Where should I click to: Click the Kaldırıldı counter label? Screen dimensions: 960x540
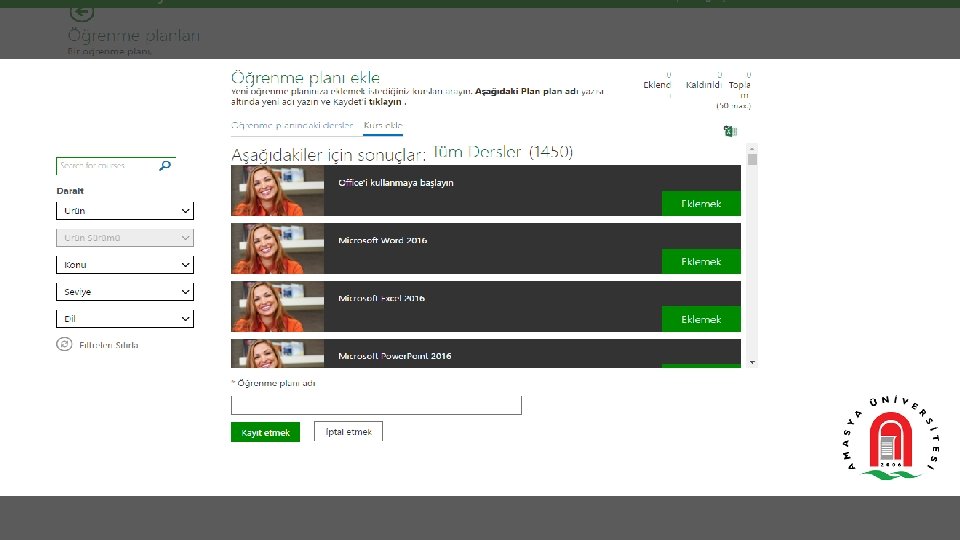tap(703, 85)
